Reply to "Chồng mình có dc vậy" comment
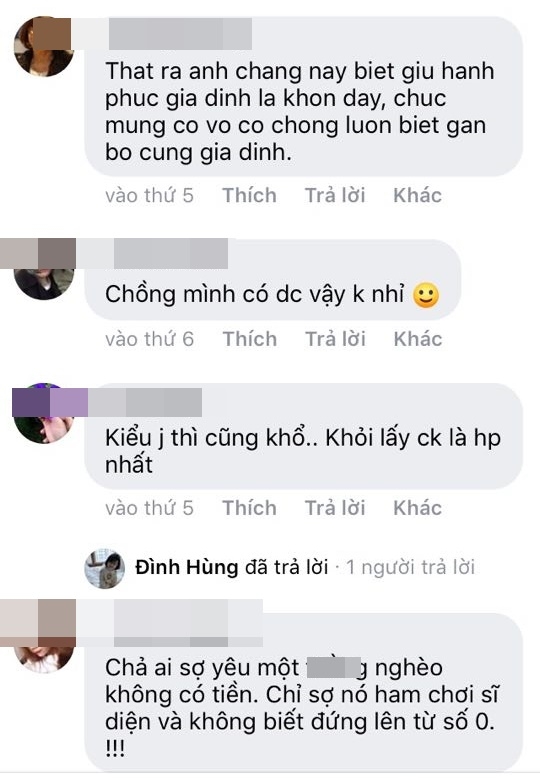This screenshot has height=778, width=540. (x=336, y=339)
